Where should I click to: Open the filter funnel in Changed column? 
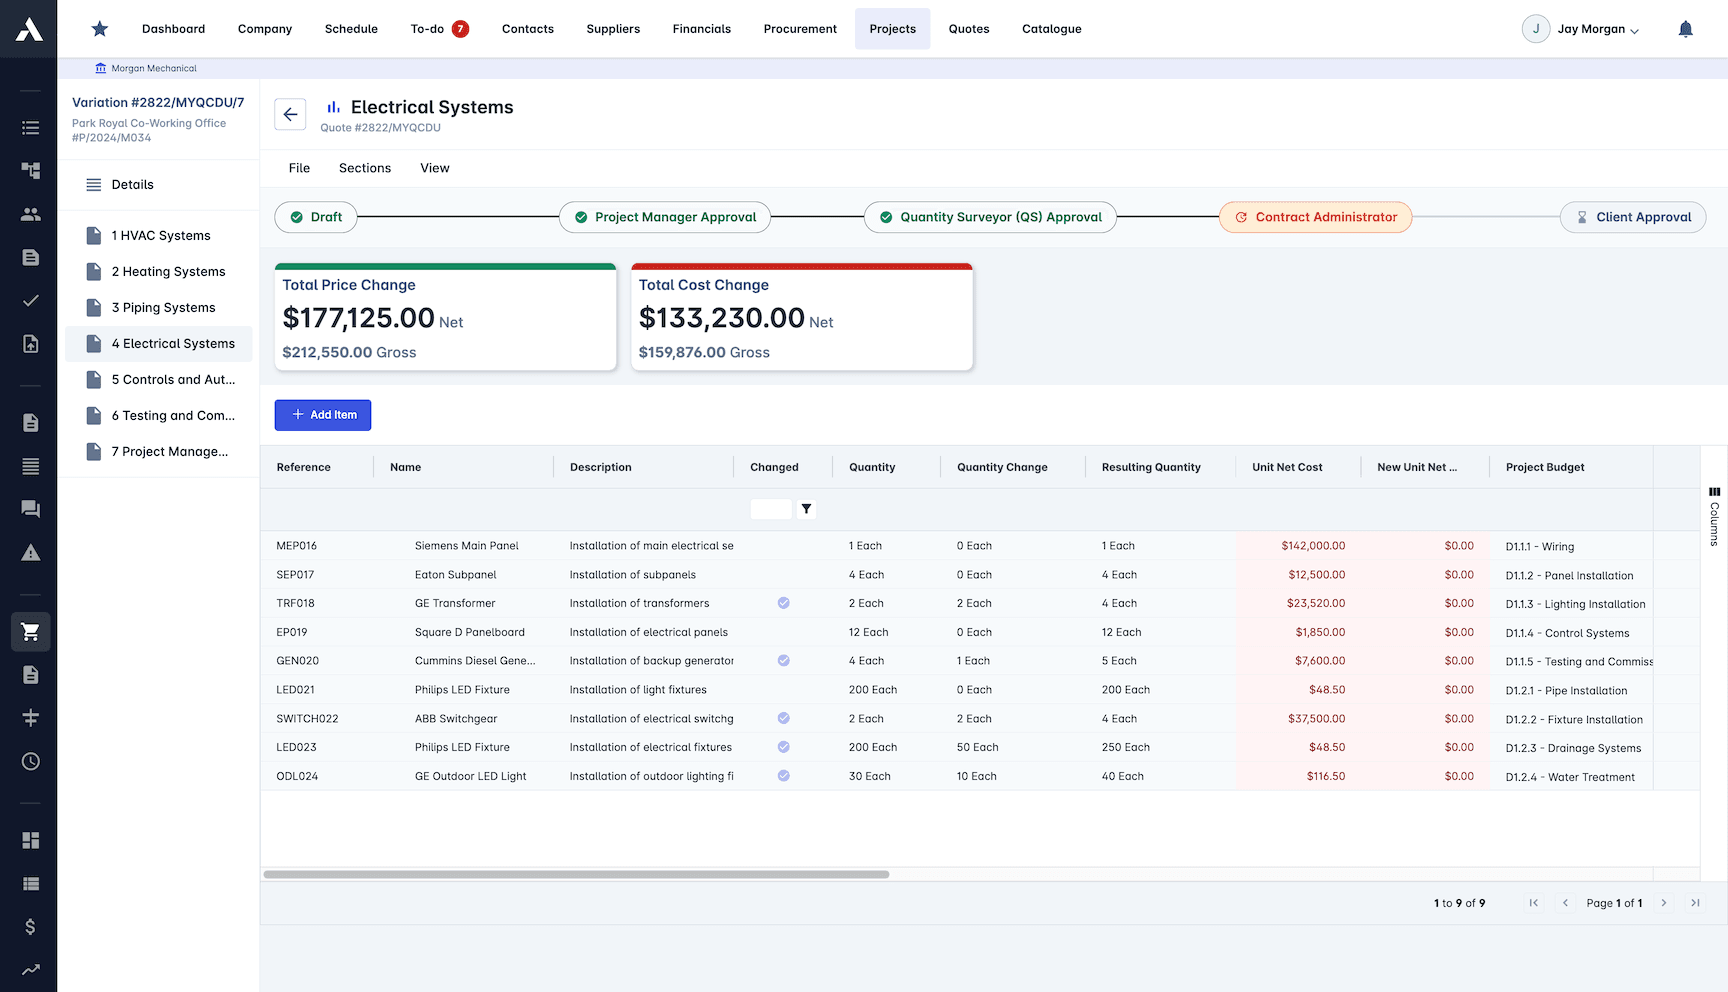point(806,509)
